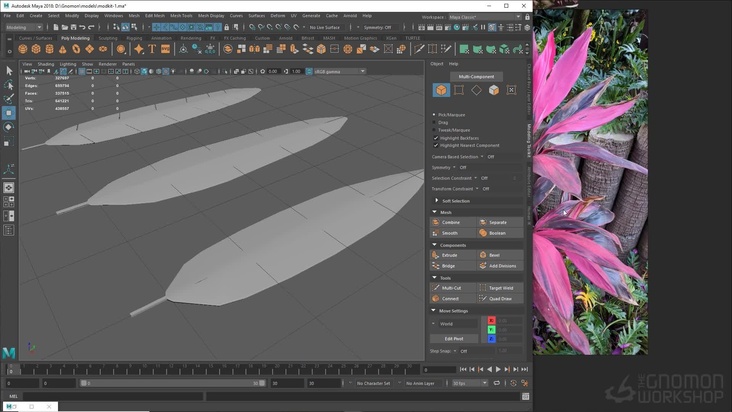
Task: Select the Quad Draw tool
Action: point(499,298)
